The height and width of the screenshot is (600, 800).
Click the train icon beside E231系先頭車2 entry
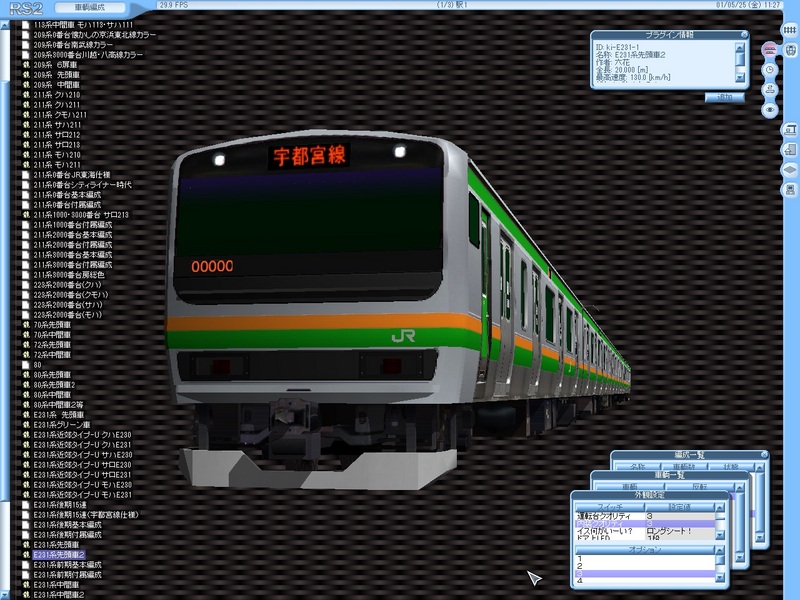(x=25, y=555)
